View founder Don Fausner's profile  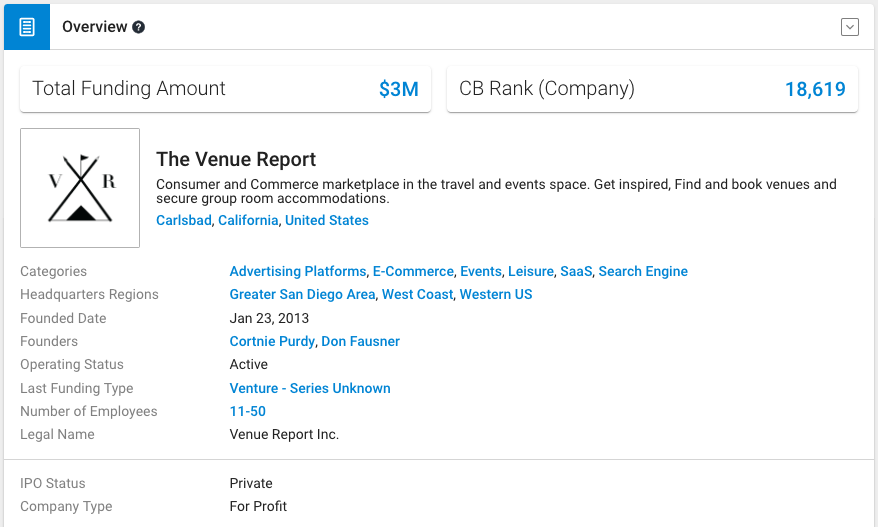pos(361,341)
